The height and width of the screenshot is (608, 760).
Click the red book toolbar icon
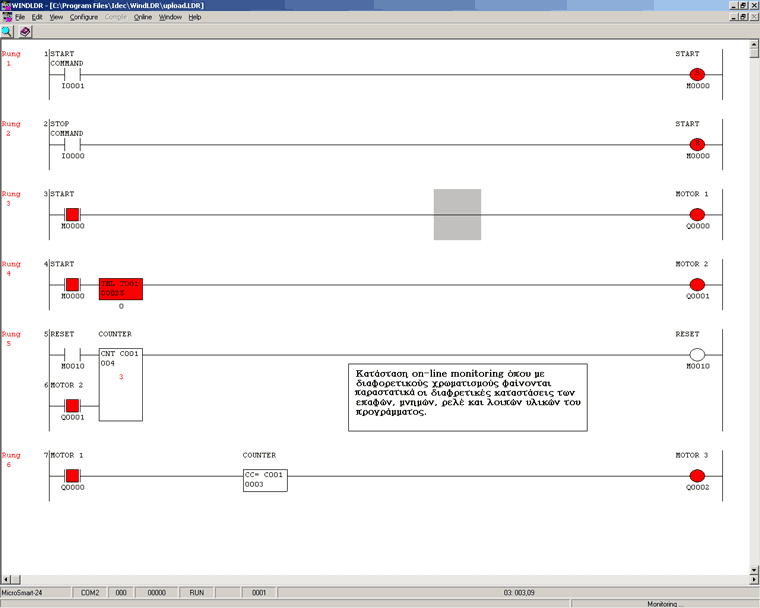[x=25, y=32]
